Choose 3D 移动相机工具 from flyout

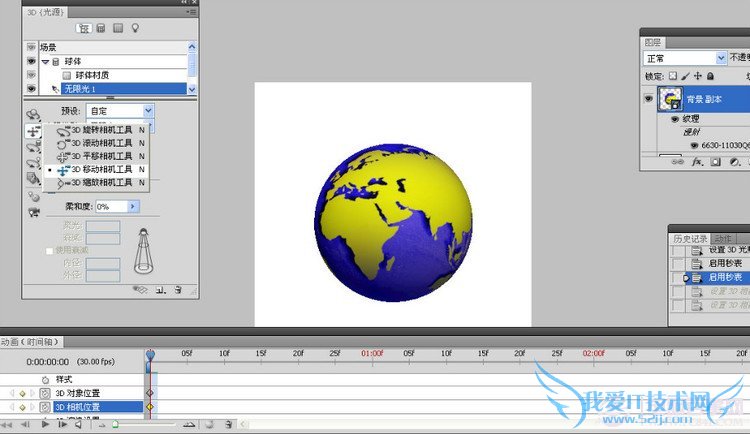click(x=96, y=169)
